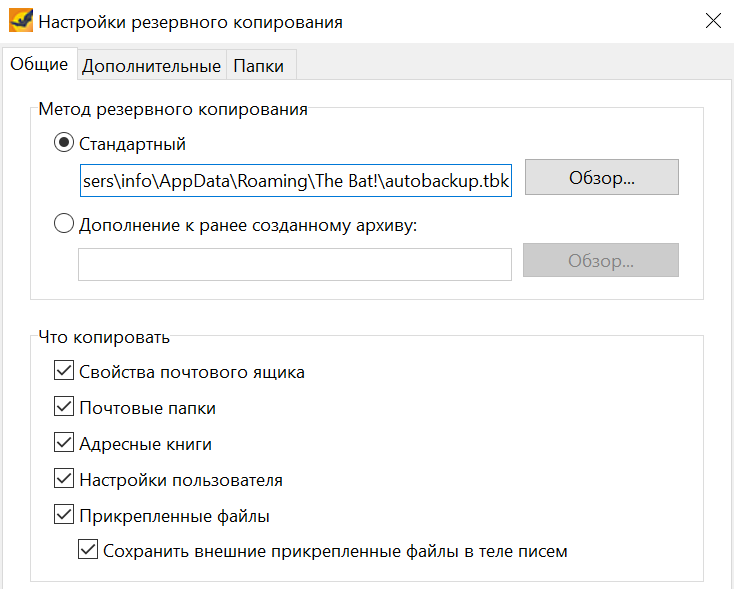The width and height of the screenshot is (734, 589).
Task: Select the Стандартный backup method
Action: pyautogui.click(x=64, y=143)
